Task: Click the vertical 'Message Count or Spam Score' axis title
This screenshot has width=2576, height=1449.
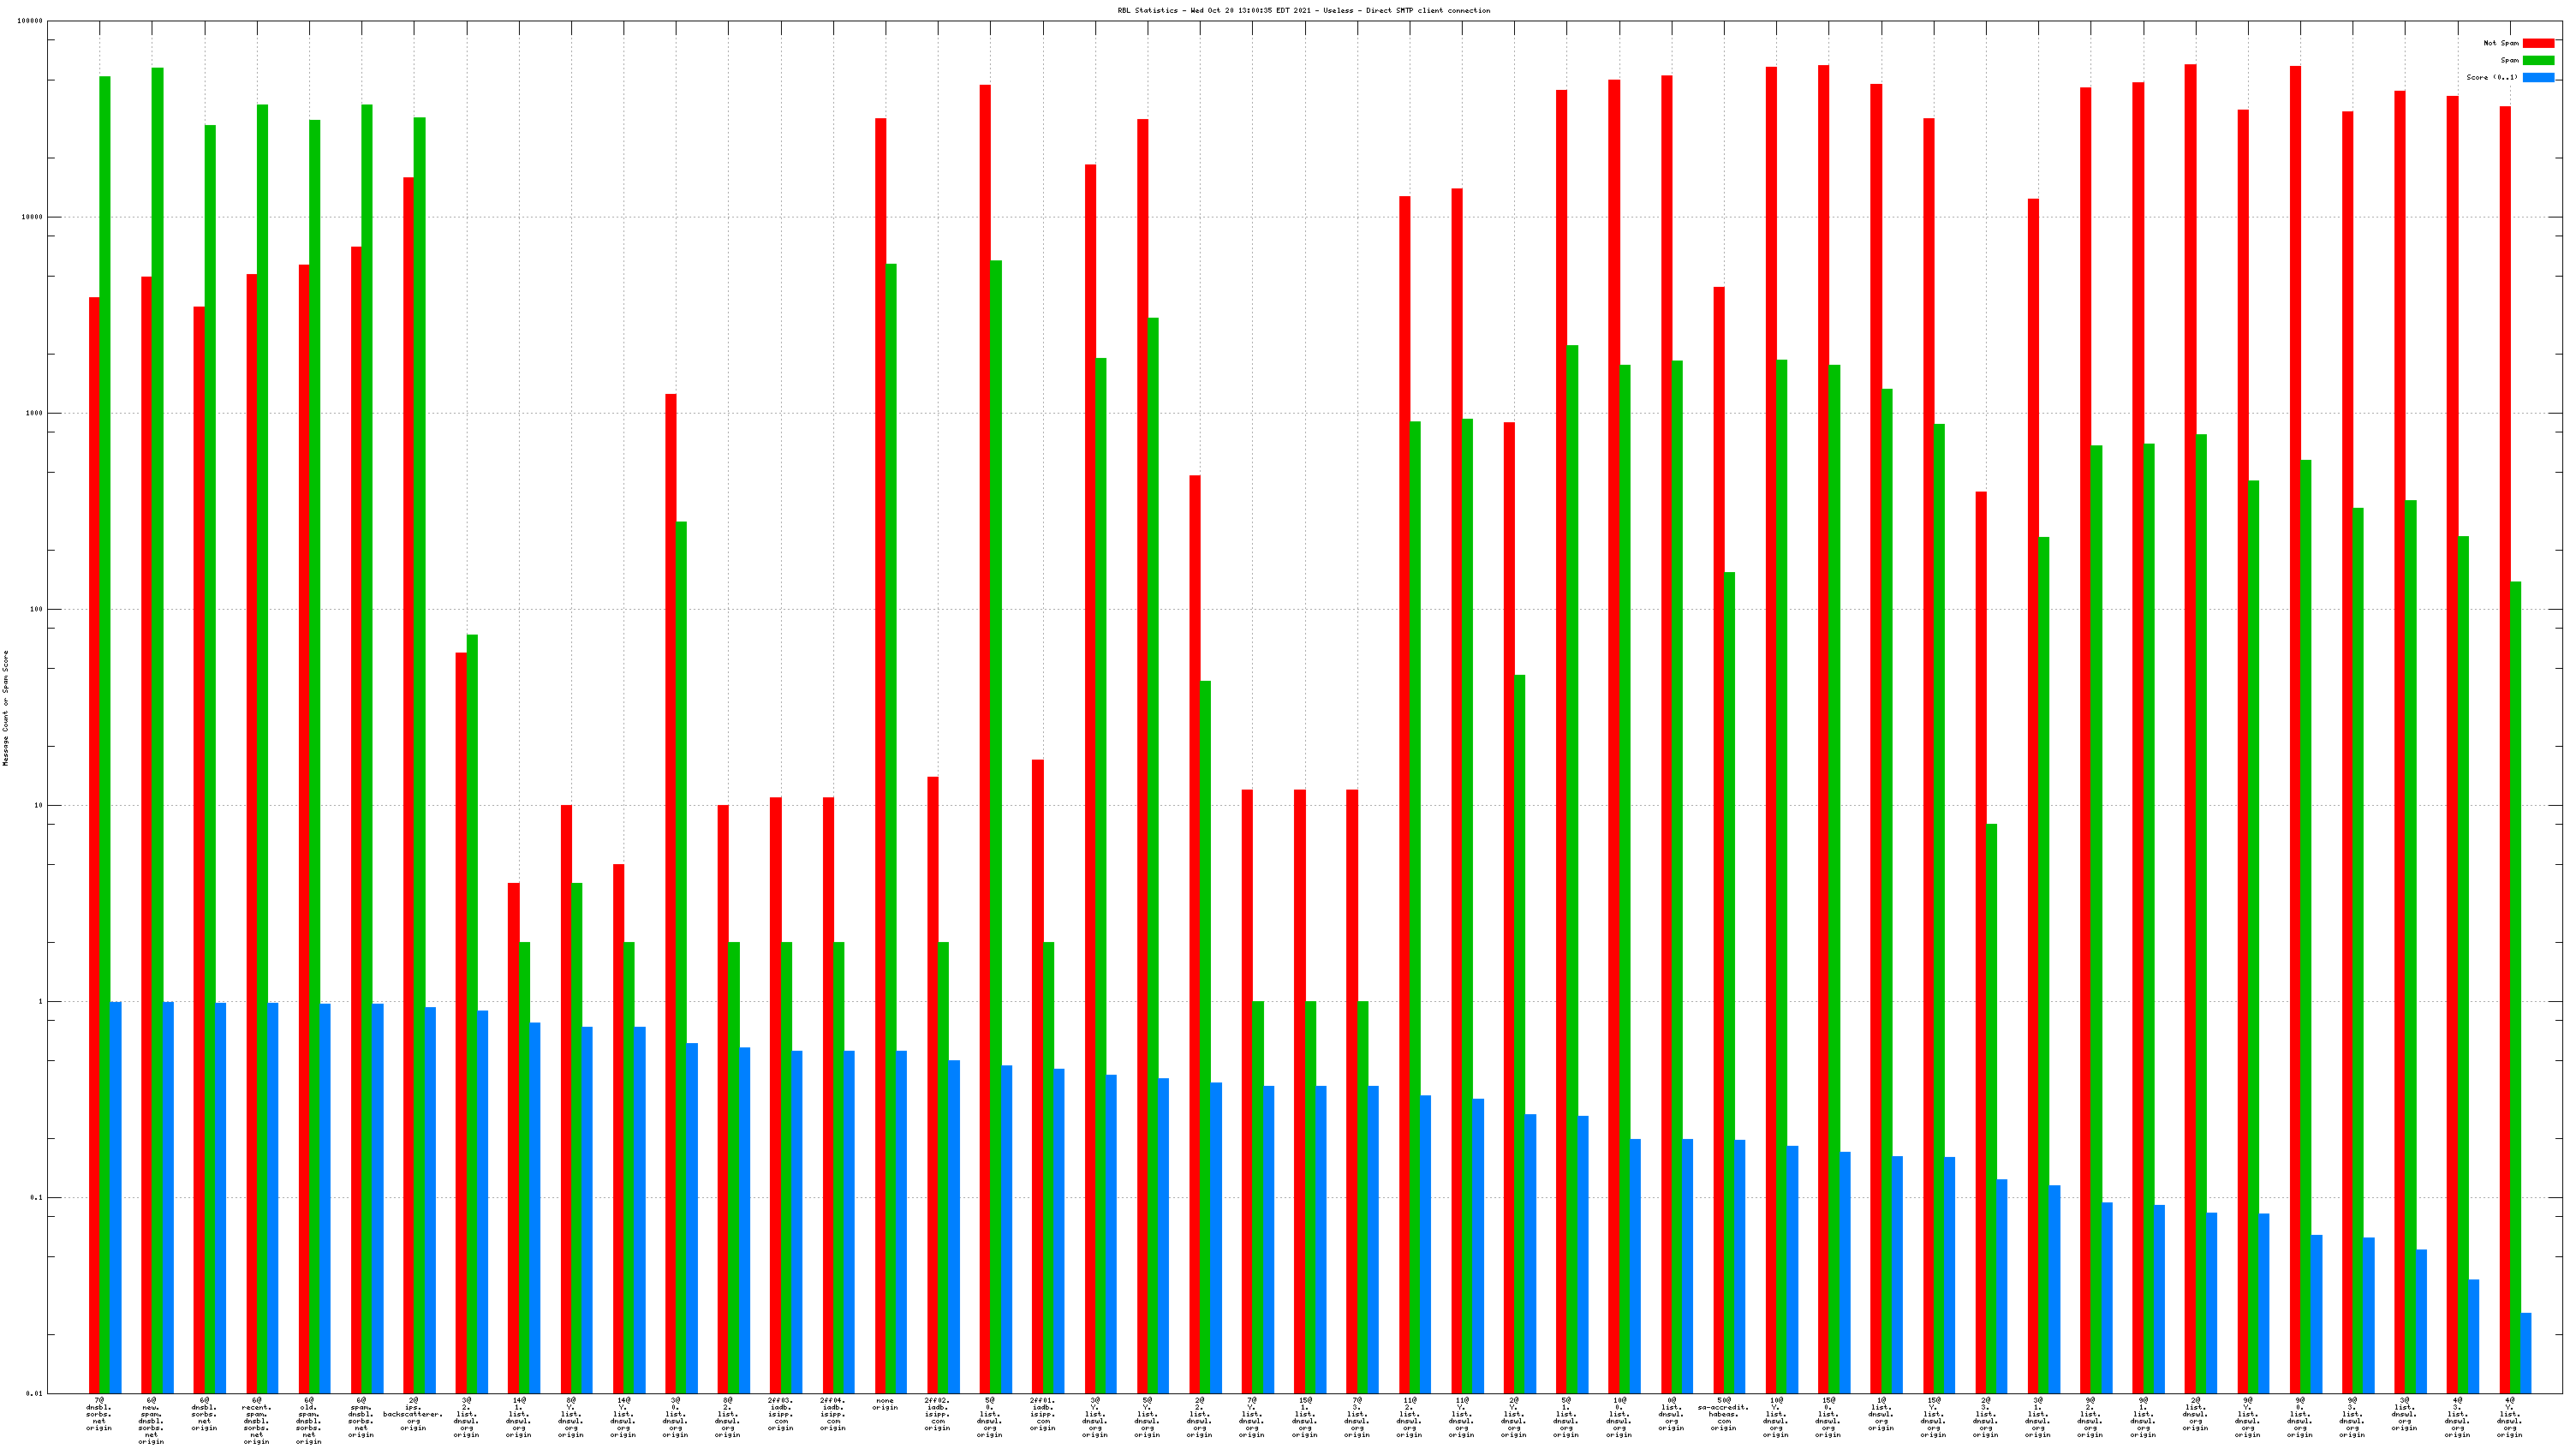Action: [x=6, y=708]
